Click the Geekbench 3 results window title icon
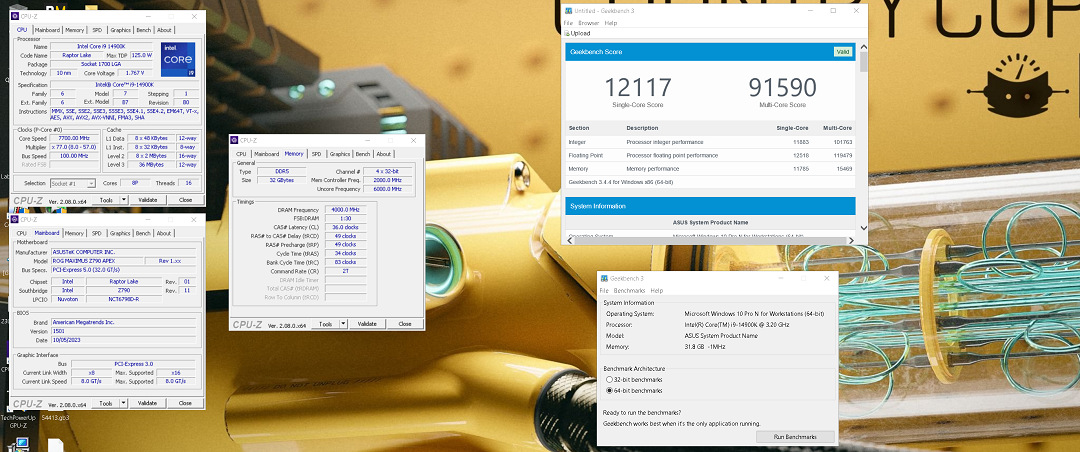1080x452 pixels. coord(568,11)
